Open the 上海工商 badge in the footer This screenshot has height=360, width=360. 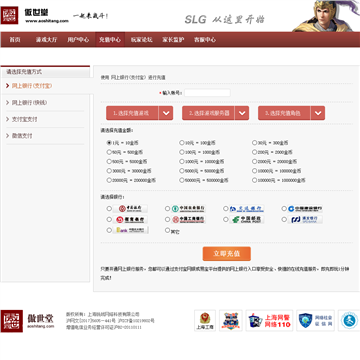coord(205,321)
